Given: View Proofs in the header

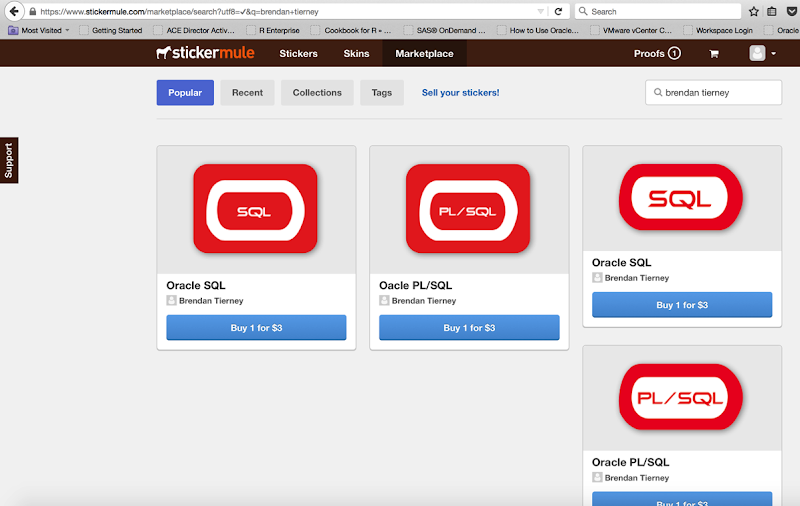Looking at the screenshot, I should click(x=657, y=54).
